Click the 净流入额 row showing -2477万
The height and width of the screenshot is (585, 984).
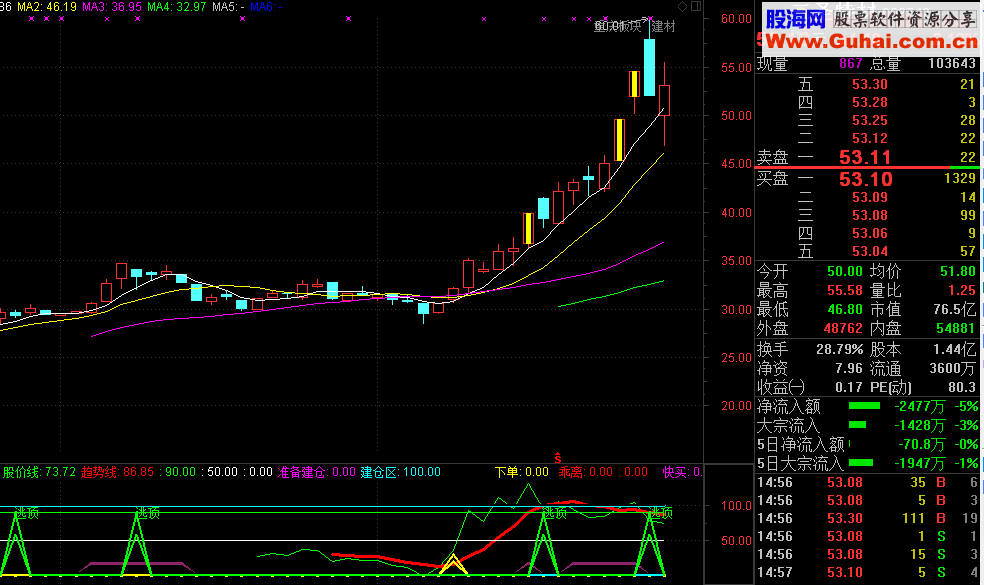tap(867, 407)
